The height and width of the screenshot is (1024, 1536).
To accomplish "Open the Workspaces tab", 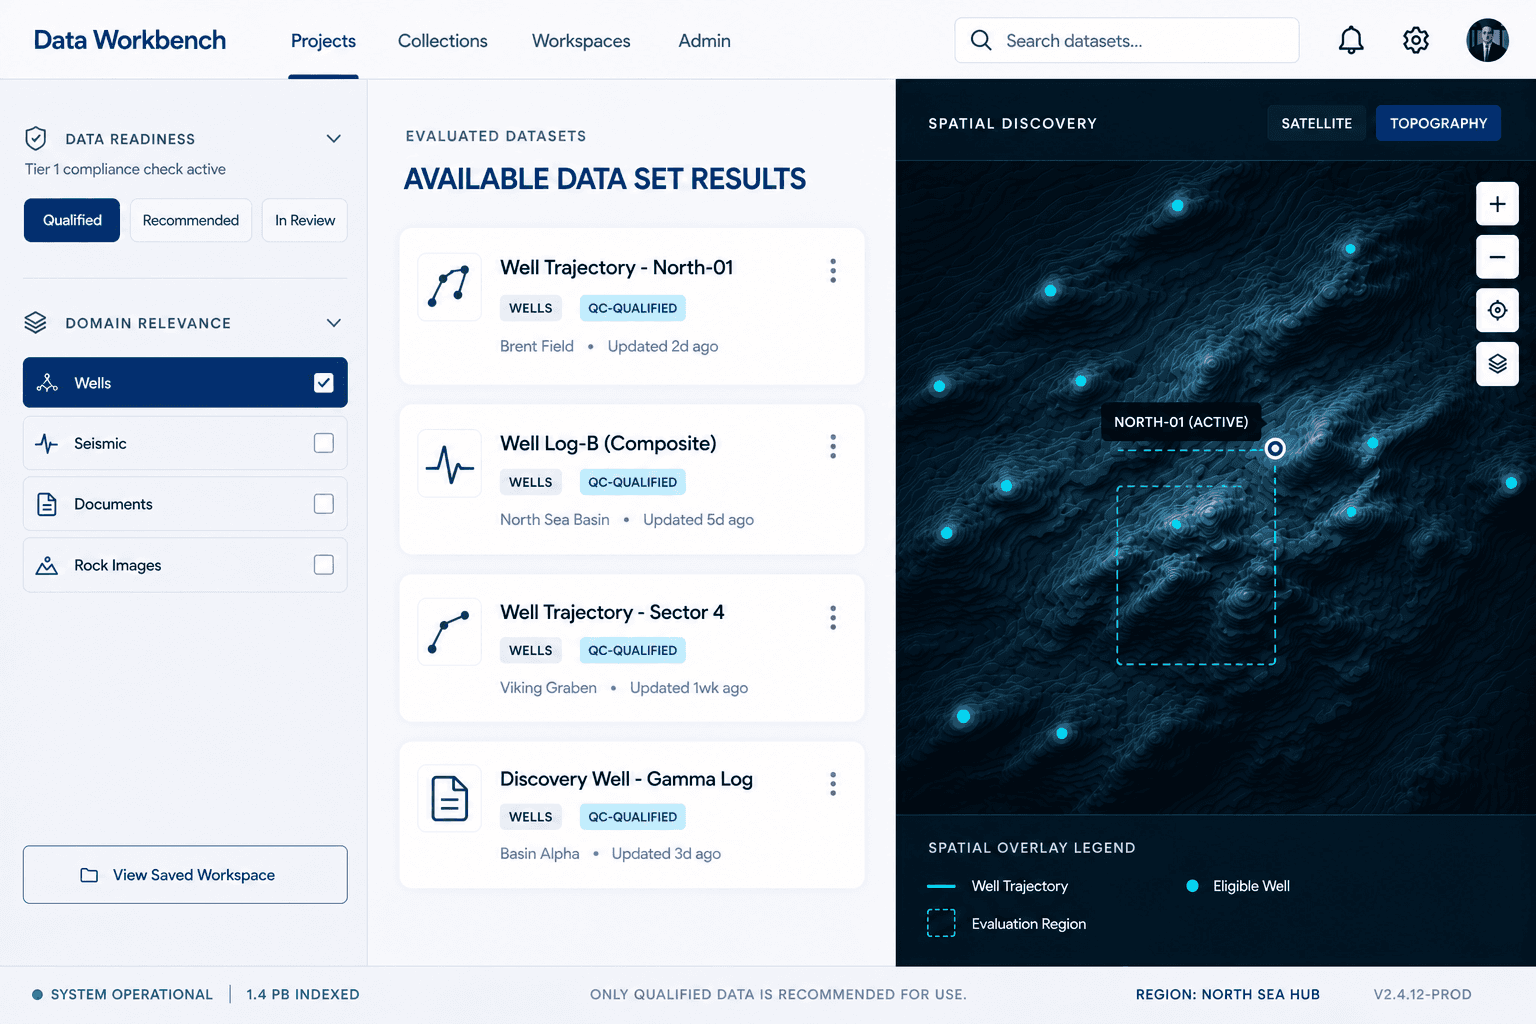I will pos(581,41).
